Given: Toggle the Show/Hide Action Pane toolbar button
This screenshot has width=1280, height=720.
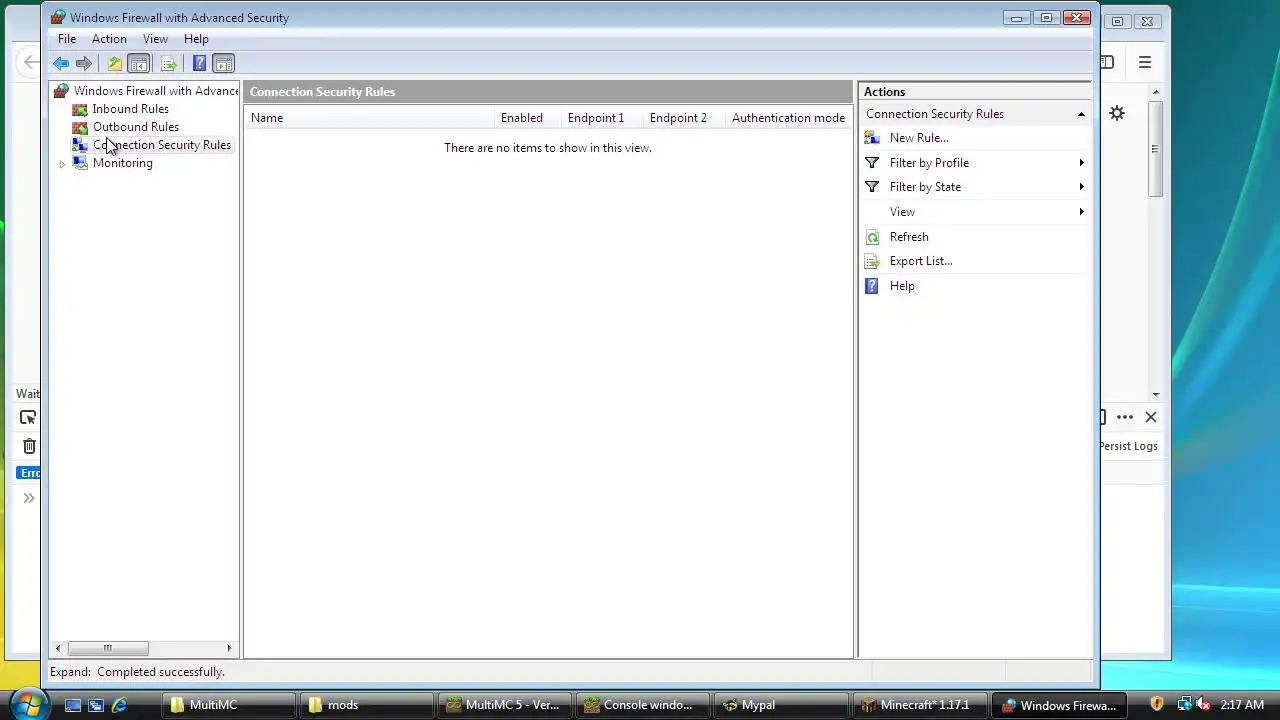Looking at the screenshot, I should coord(223,64).
